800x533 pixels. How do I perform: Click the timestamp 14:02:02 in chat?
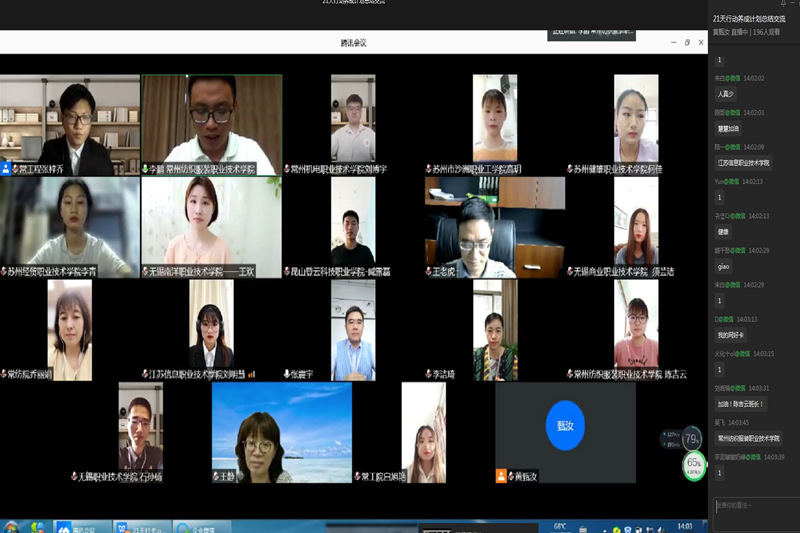754,78
